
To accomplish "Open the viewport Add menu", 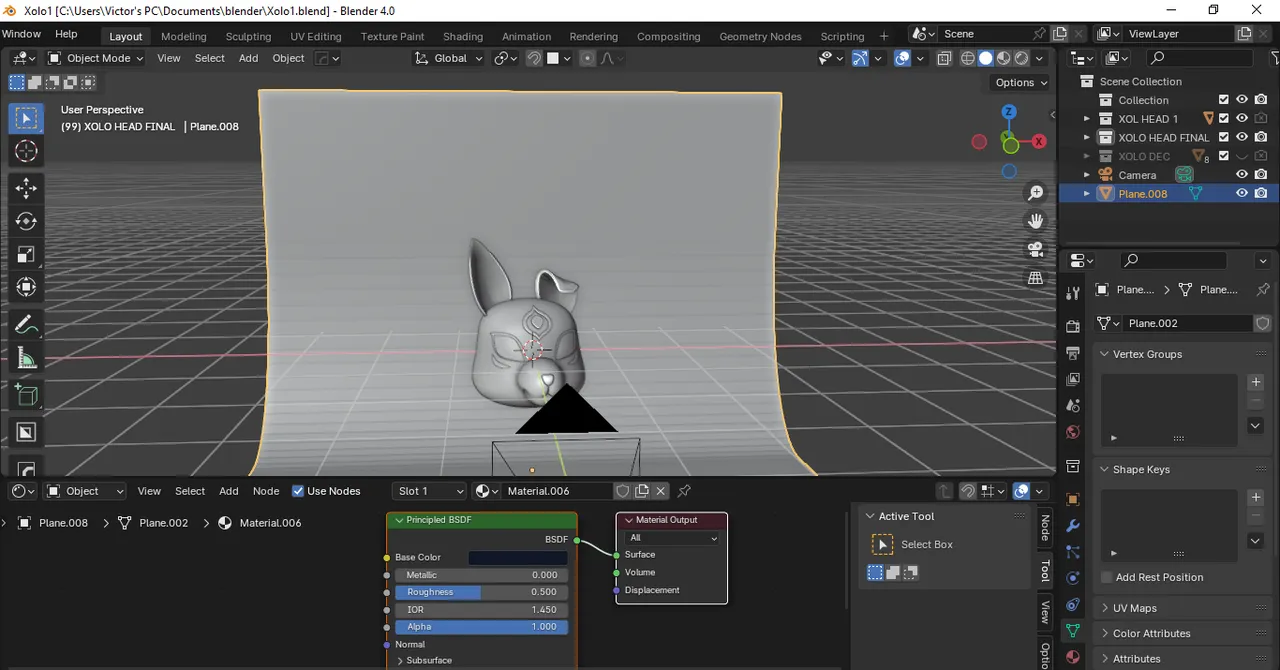I will (x=248, y=58).
